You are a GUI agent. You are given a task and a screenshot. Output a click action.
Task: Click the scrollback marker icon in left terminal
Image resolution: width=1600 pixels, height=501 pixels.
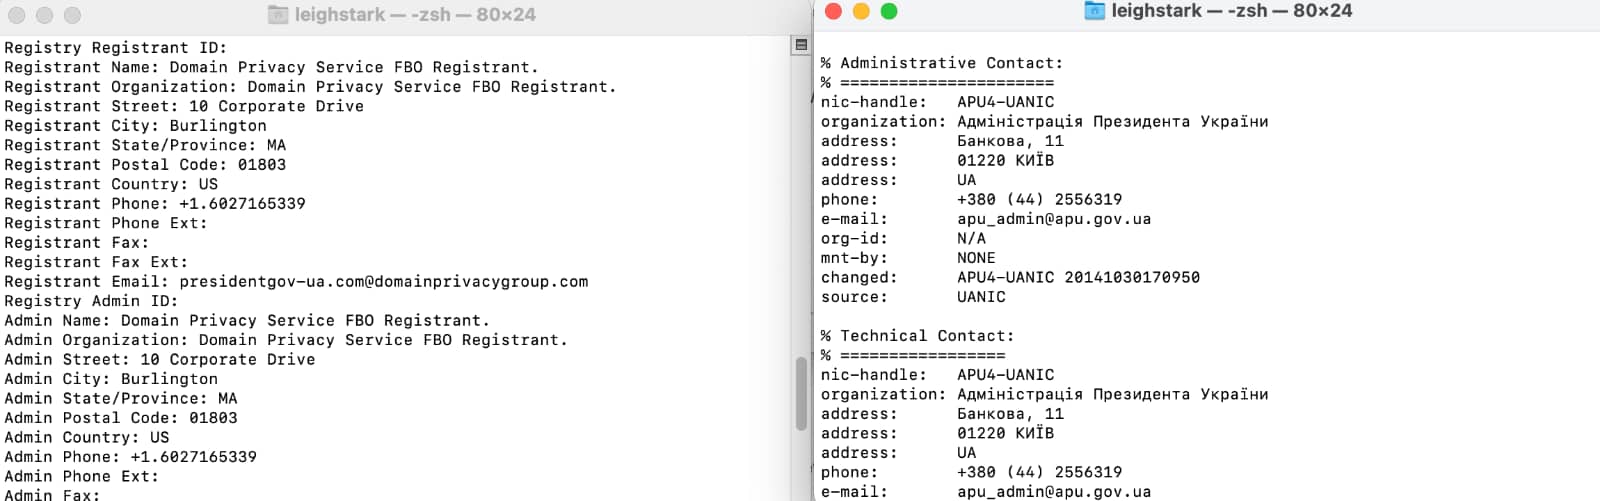(801, 45)
